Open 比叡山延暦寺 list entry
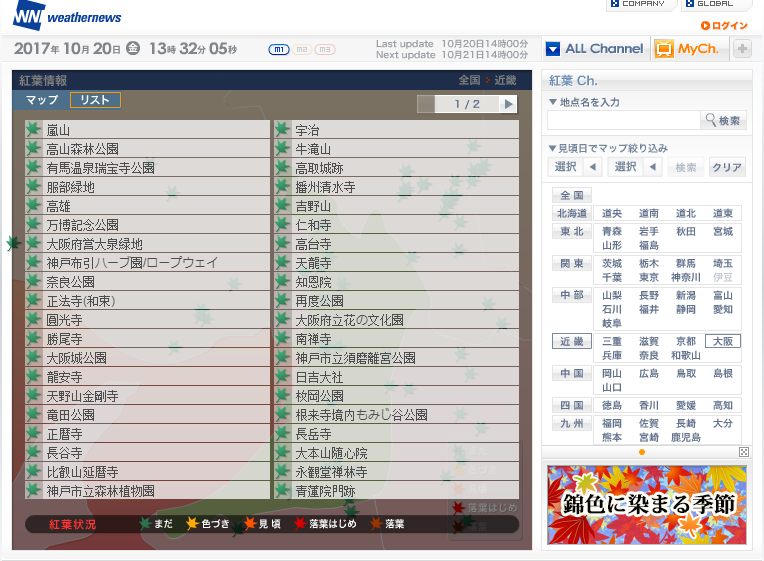Screen dimensions: 764x561 coord(147,471)
